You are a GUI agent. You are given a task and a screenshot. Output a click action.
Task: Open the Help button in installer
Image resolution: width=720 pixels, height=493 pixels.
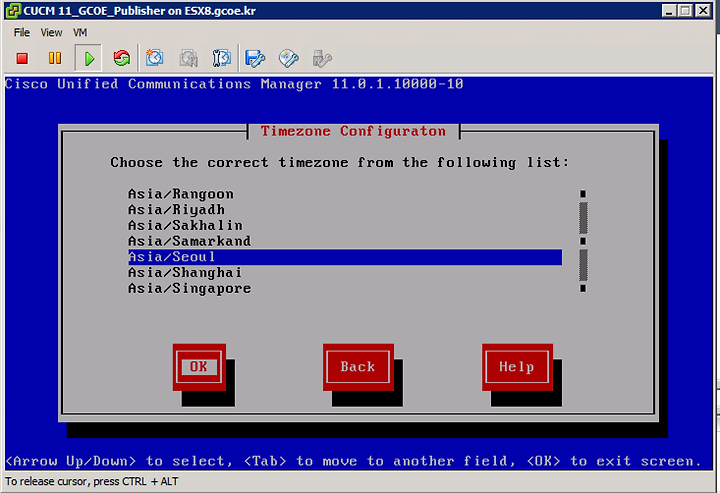[x=517, y=367]
